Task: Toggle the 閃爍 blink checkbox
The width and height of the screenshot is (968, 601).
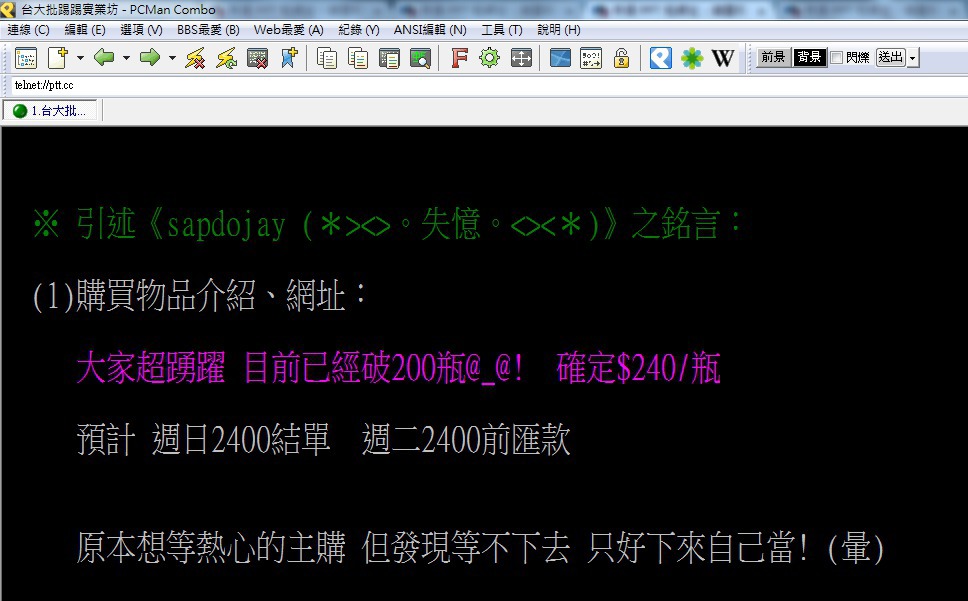Action: click(x=837, y=57)
